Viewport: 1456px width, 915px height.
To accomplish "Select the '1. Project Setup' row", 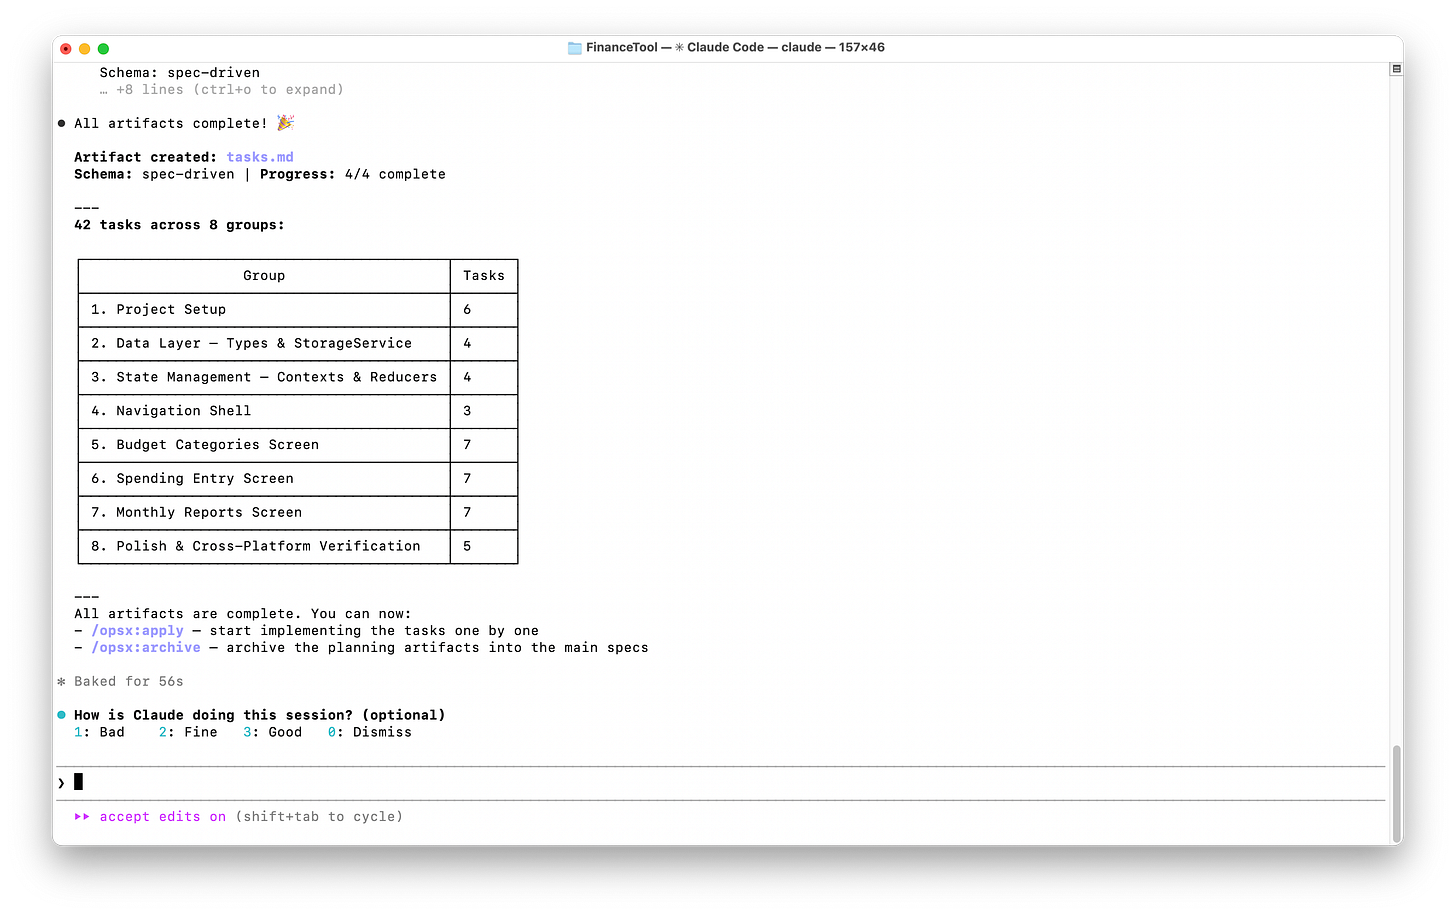I will pos(298,310).
